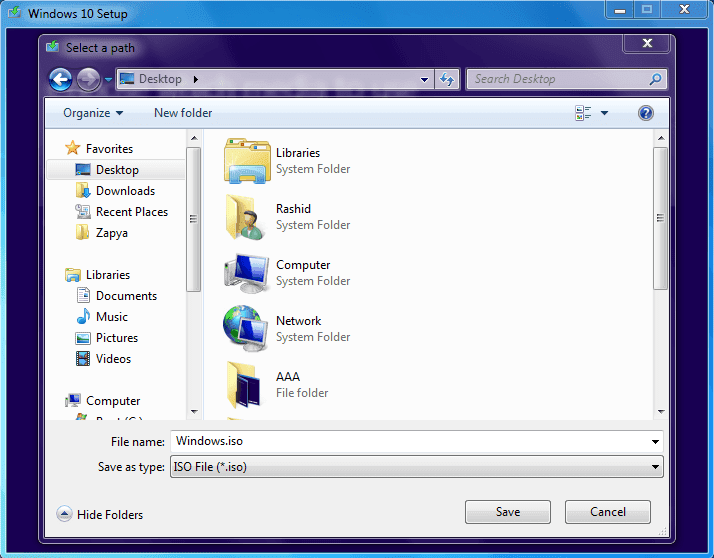Select the Libraries system folder icon

click(x=246, y=161)
